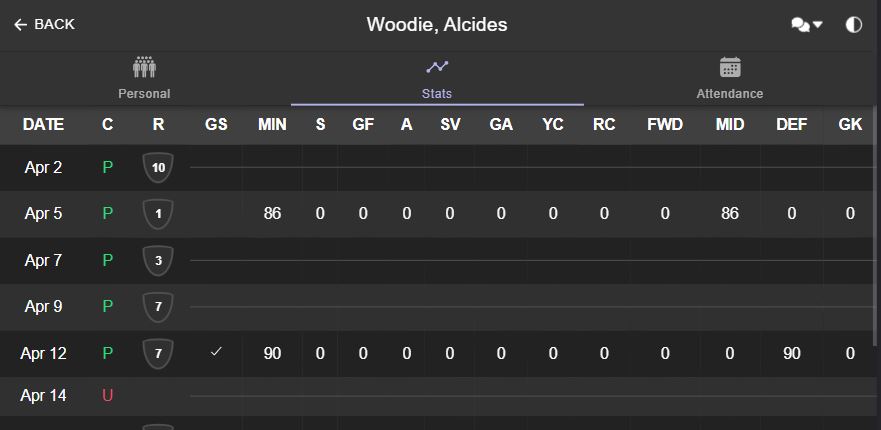Click the Attendance calendar icon
881x430 pixels.
pyautogui.click(x=730, y=67)
